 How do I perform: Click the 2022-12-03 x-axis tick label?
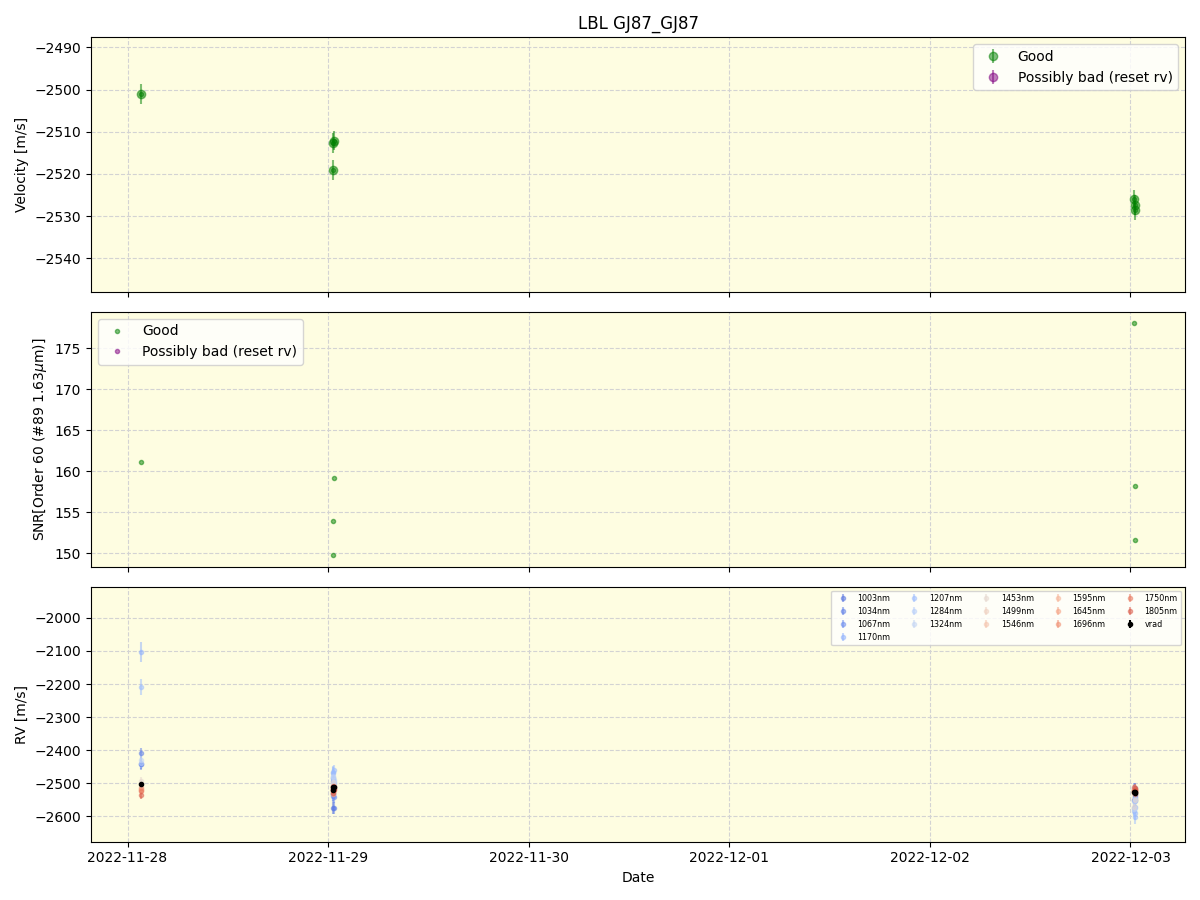click(x=1130, y=857)
